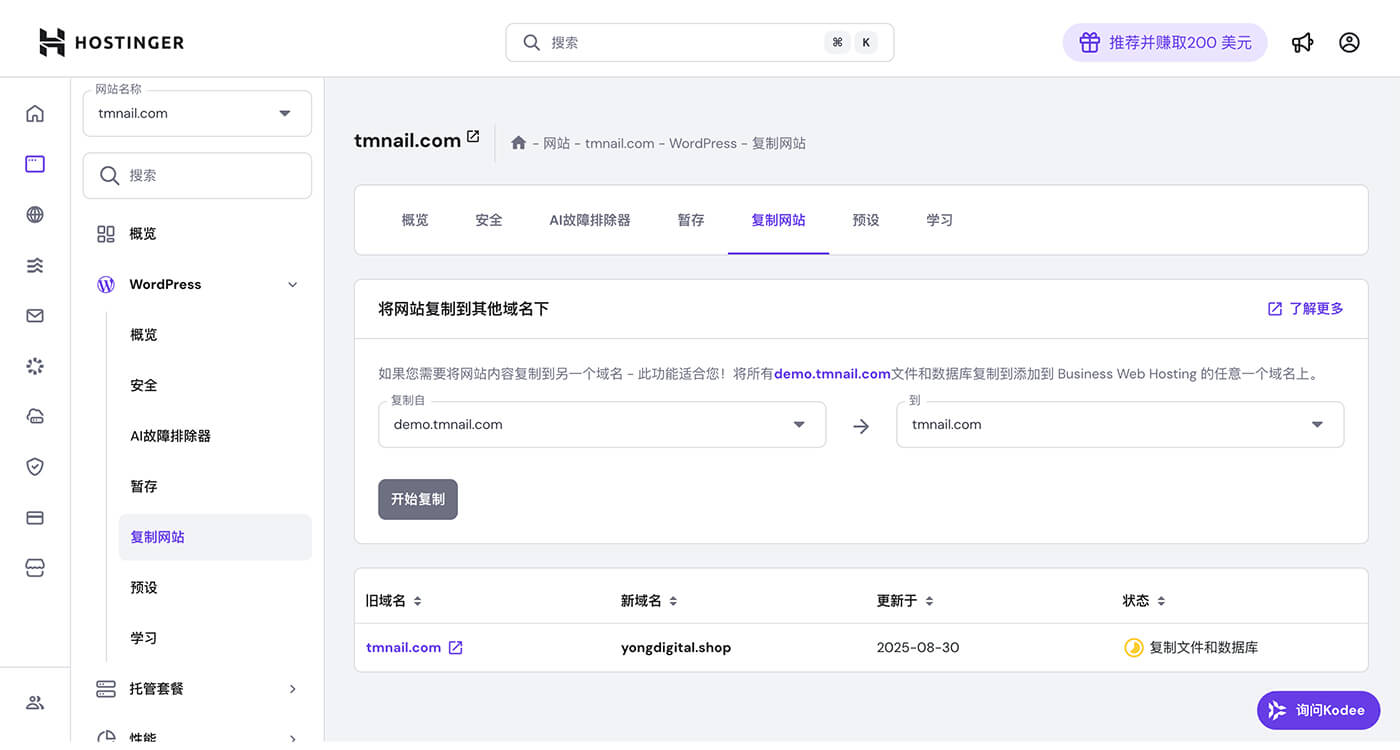
Task: Click the gift icon in referral banner
Action: coord(1089,43)
